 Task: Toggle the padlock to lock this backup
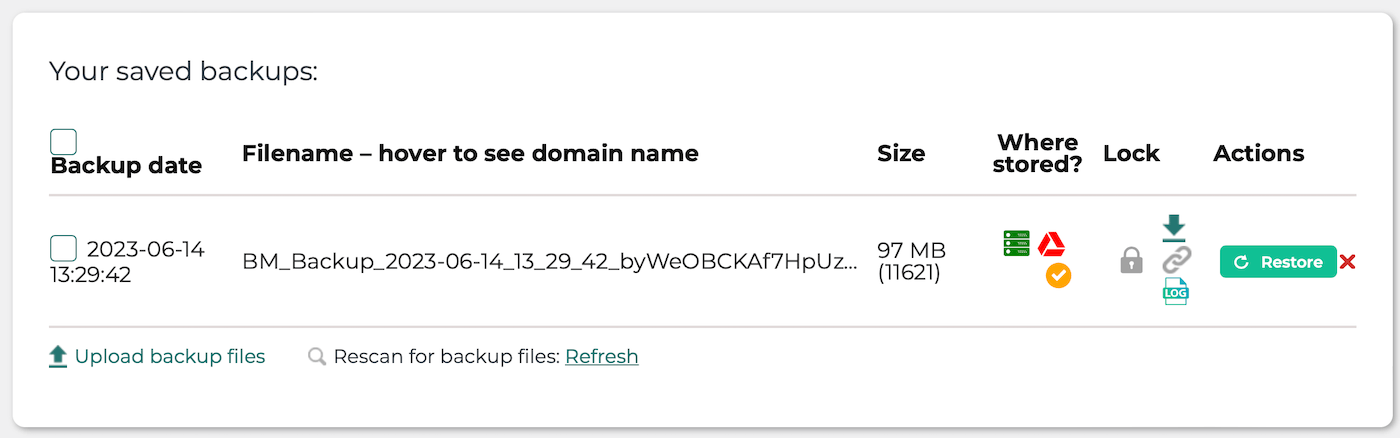pos(1131,261)
